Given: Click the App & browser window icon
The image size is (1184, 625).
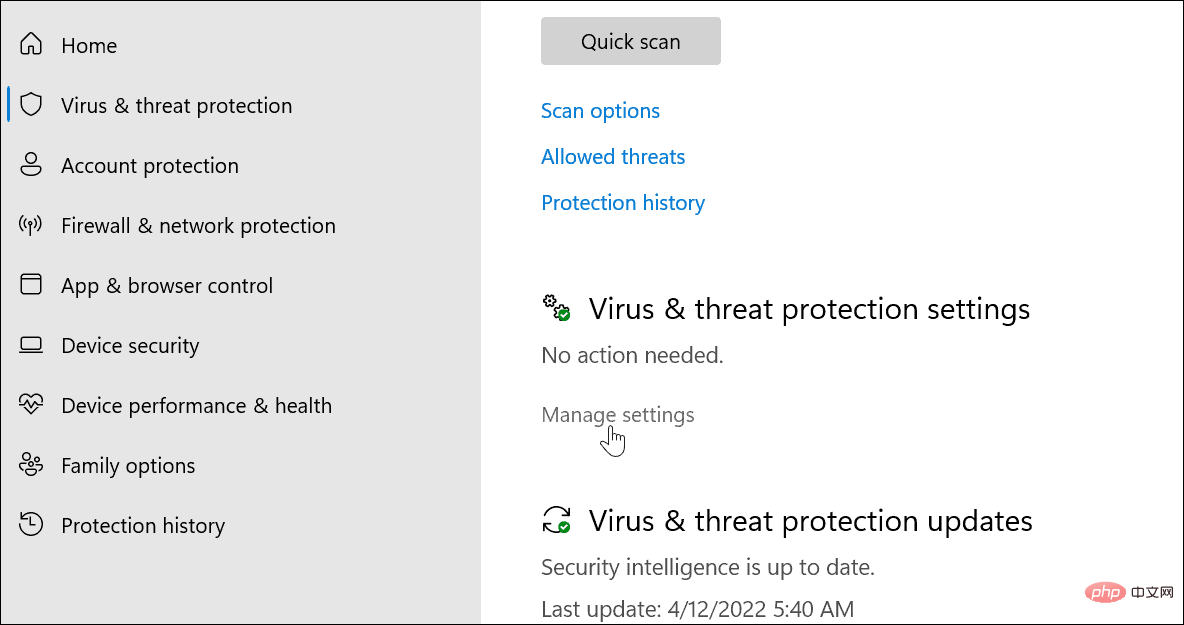Looking at the screenshot, I should [32, 285].
